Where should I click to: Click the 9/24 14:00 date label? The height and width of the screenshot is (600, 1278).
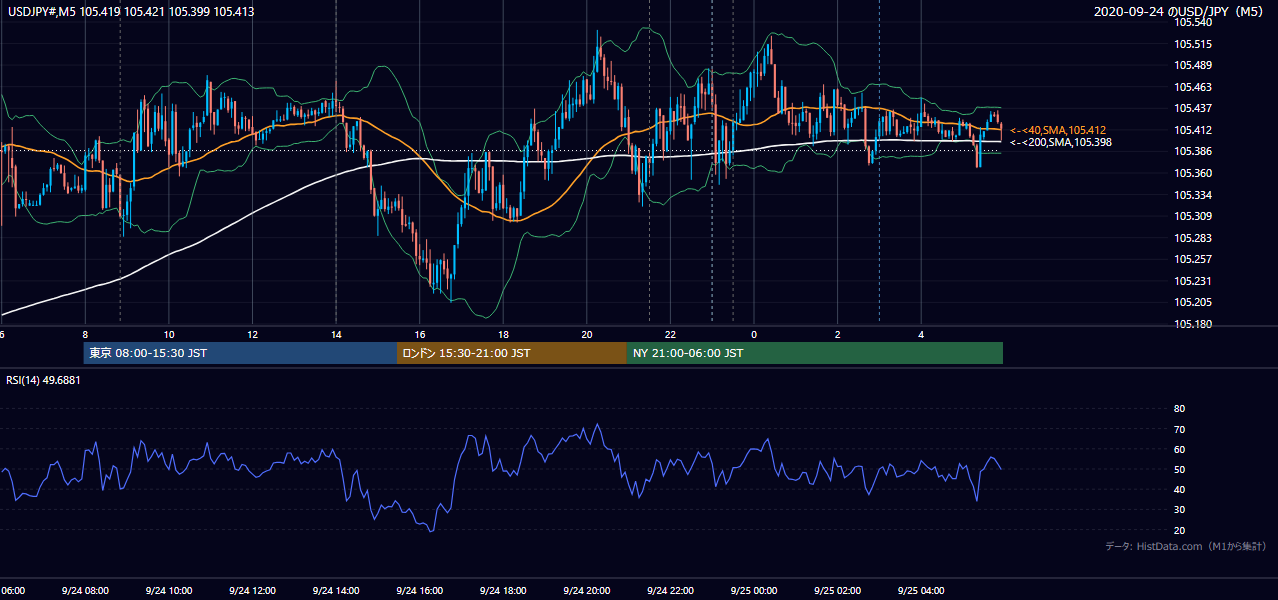click(336, 591)
